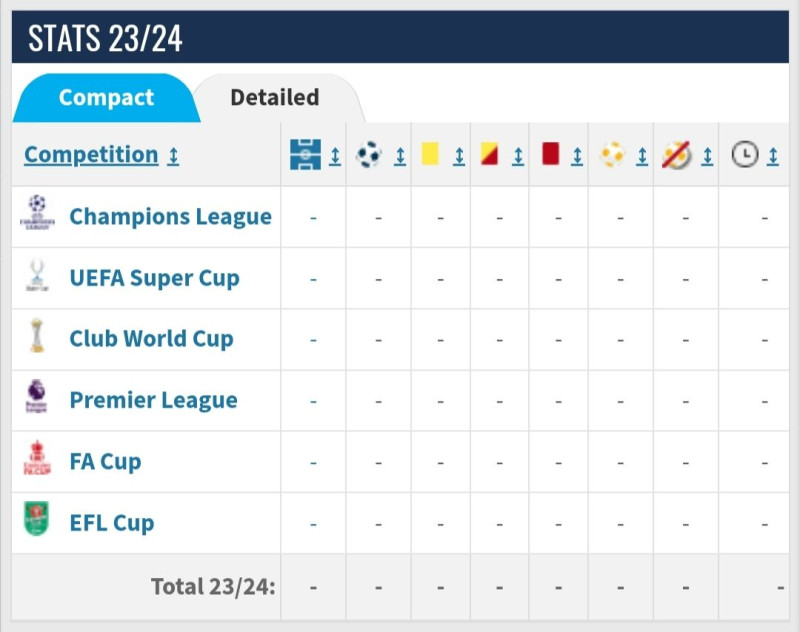Image resolution: width=800 pixels, height=632 pixels.
Task: Click the minutes played clock icon
Action: [x=745, y=154]
